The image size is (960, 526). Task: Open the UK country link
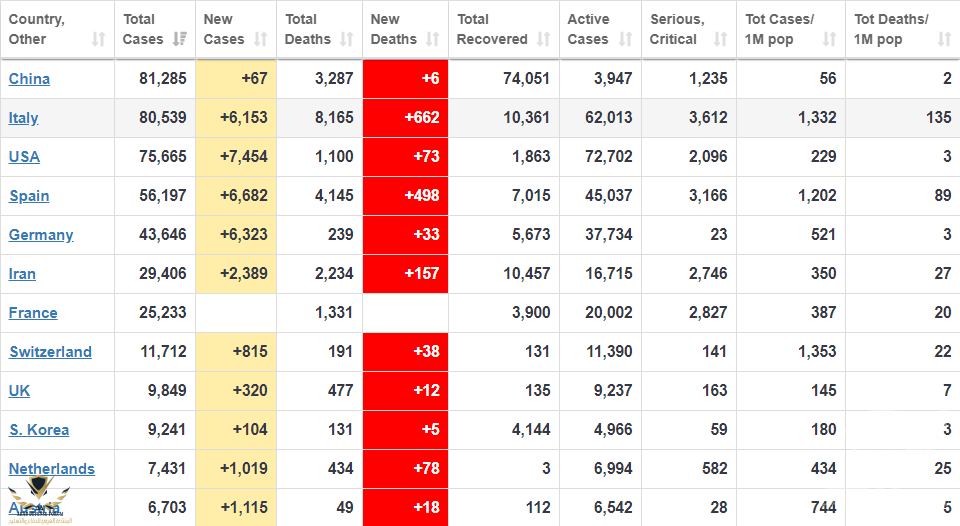19,391
